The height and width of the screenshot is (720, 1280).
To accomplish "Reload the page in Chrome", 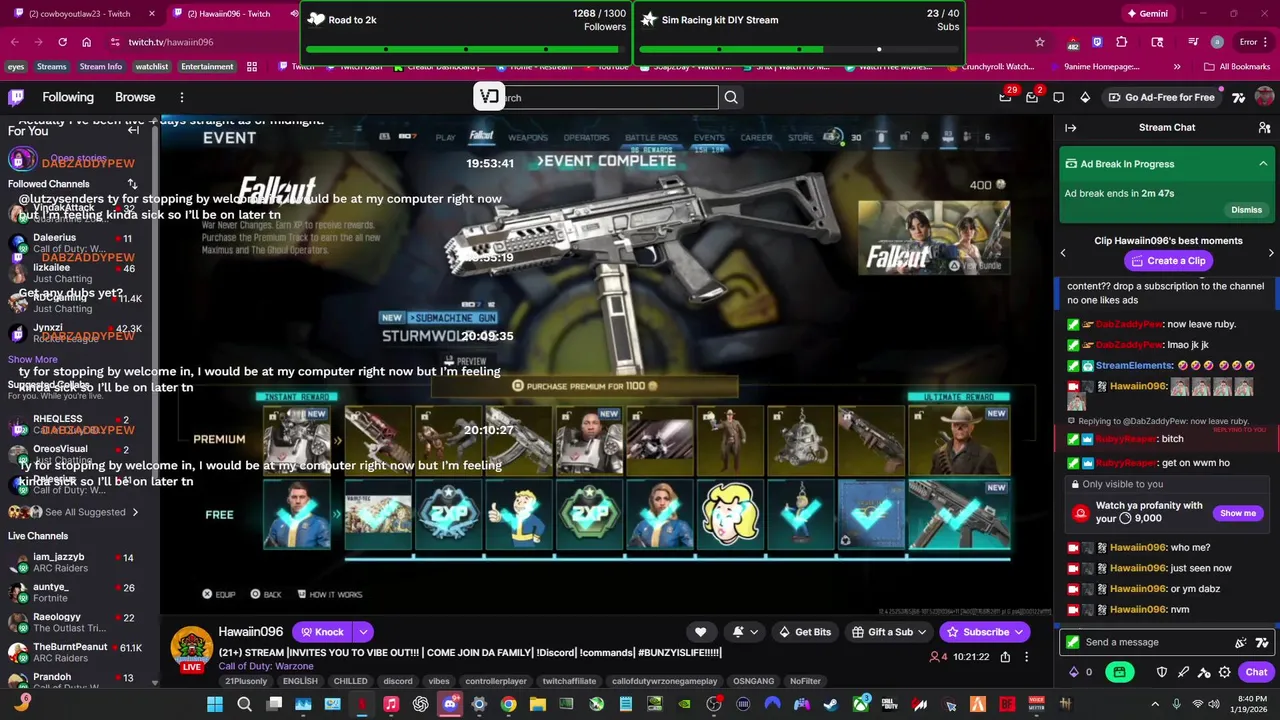I will tap(62, 42).
